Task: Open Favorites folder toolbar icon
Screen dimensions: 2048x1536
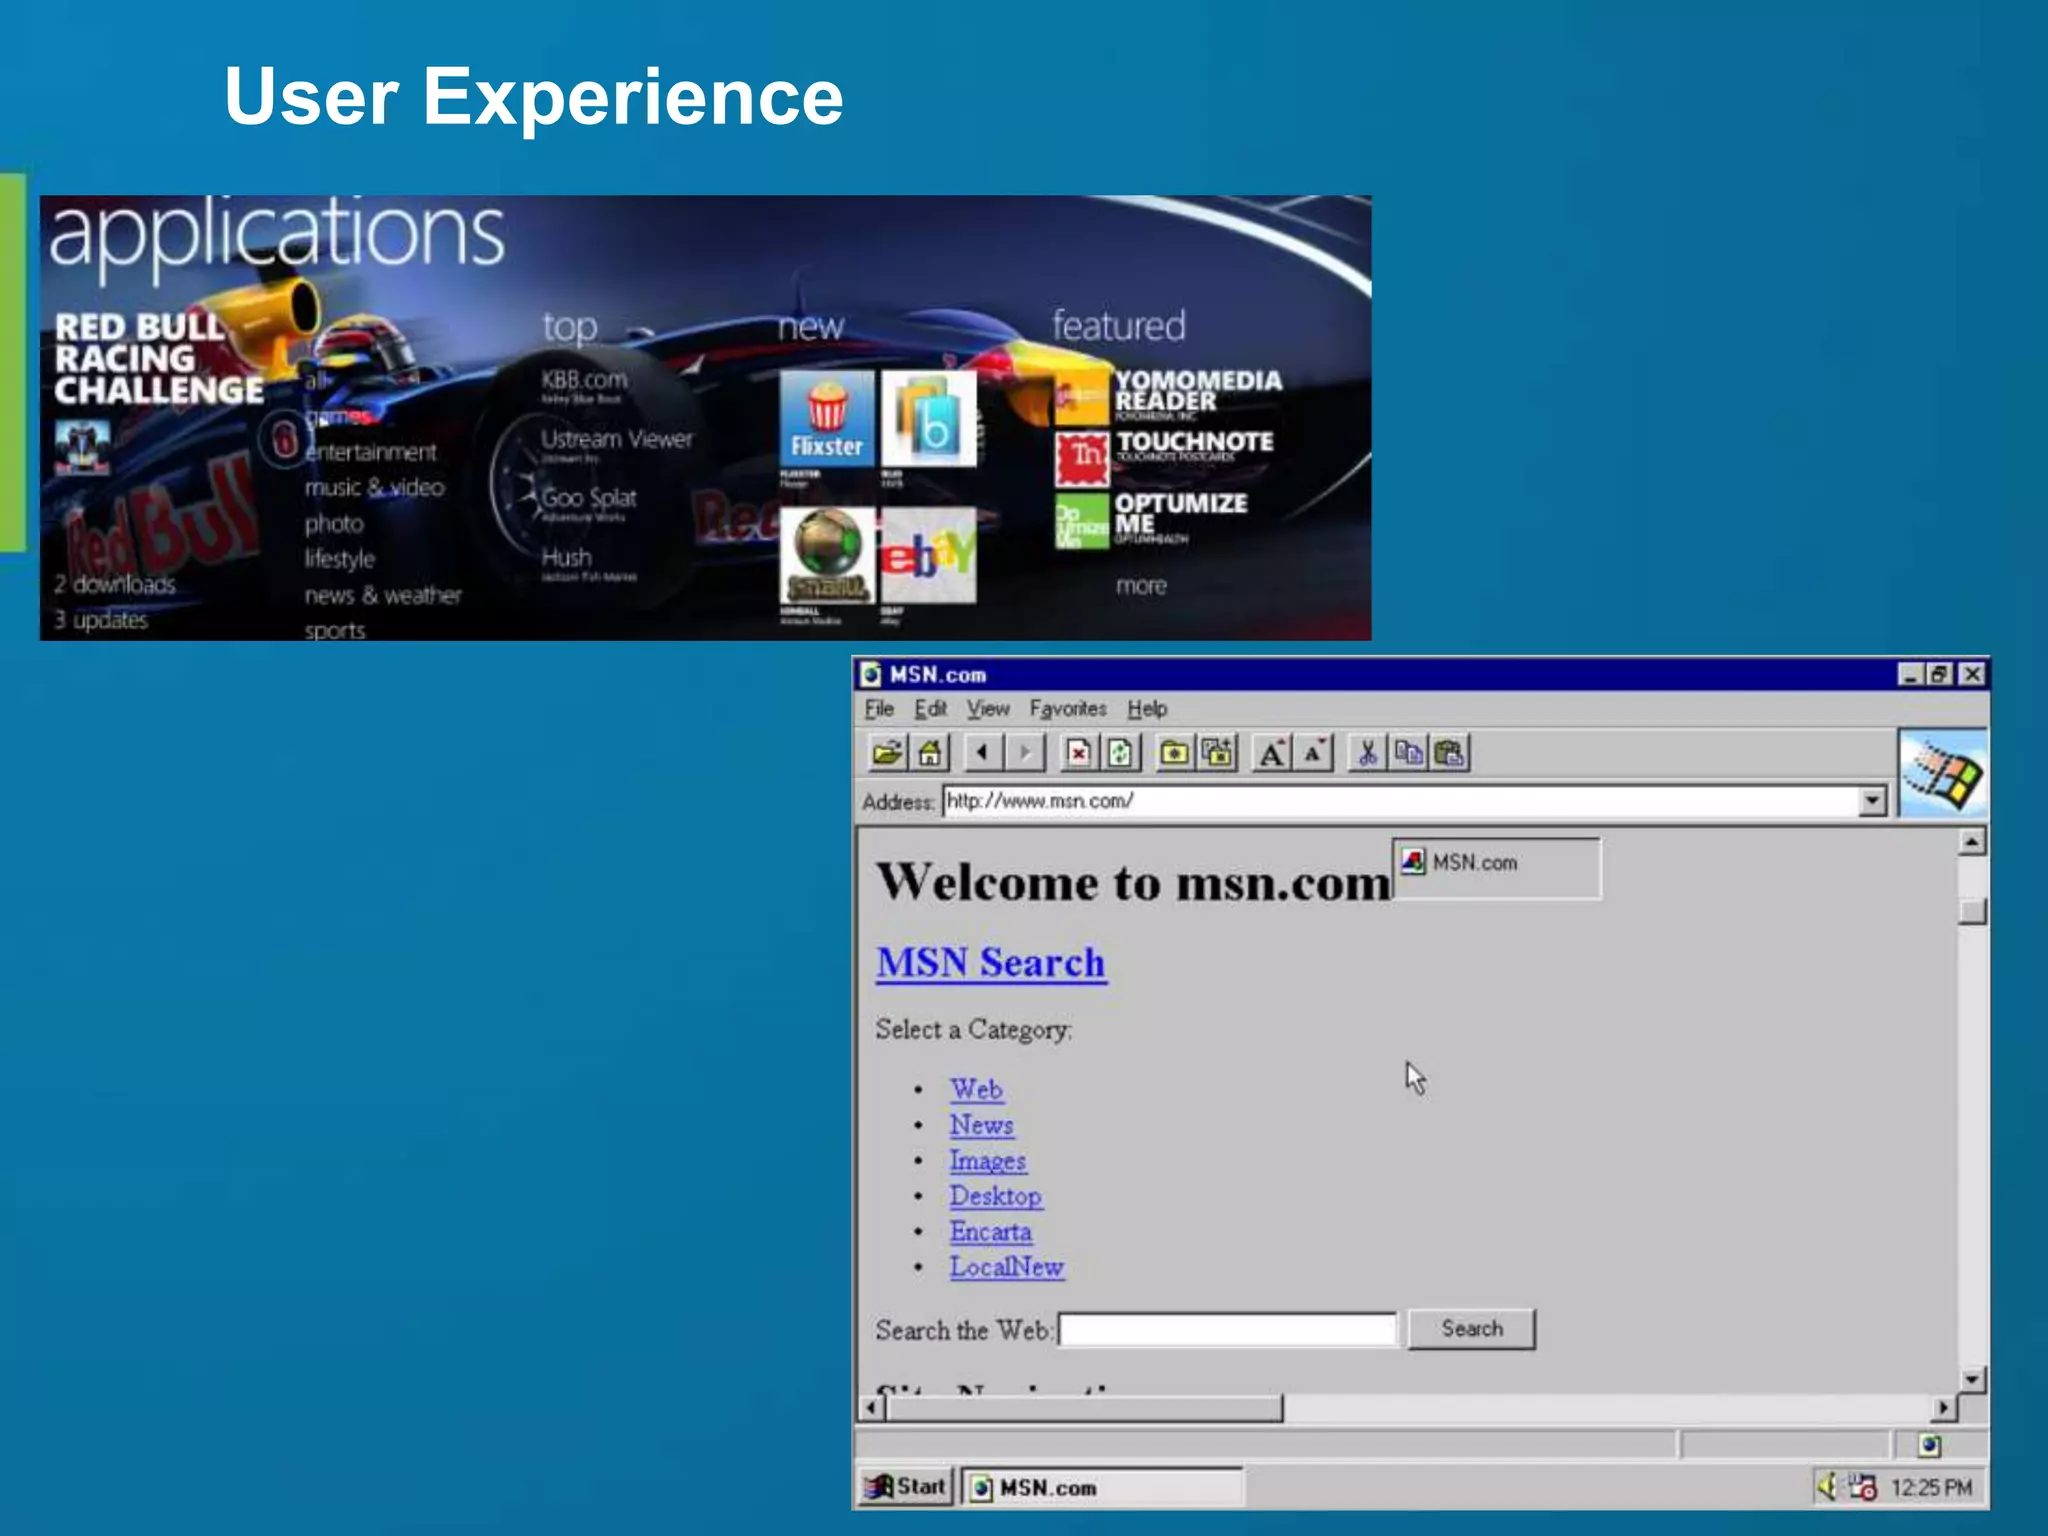Action: 1174,752
